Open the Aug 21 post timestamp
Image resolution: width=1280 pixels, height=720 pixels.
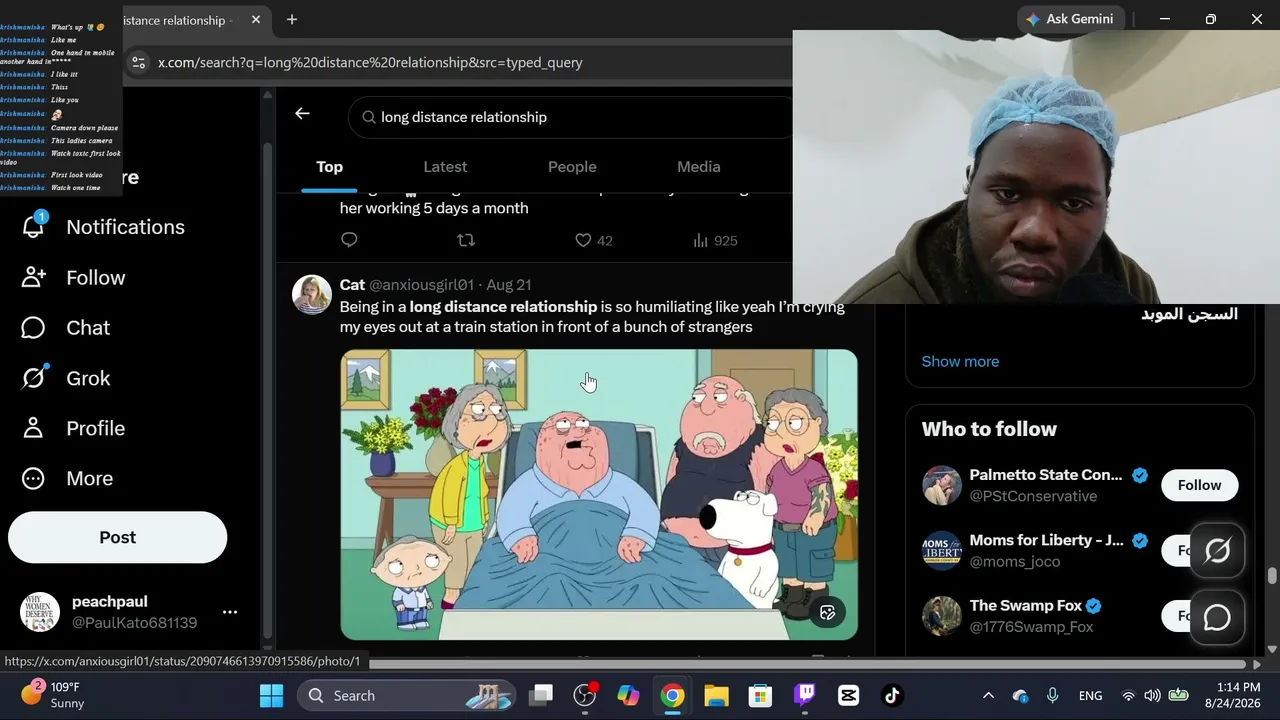(509, 285)
